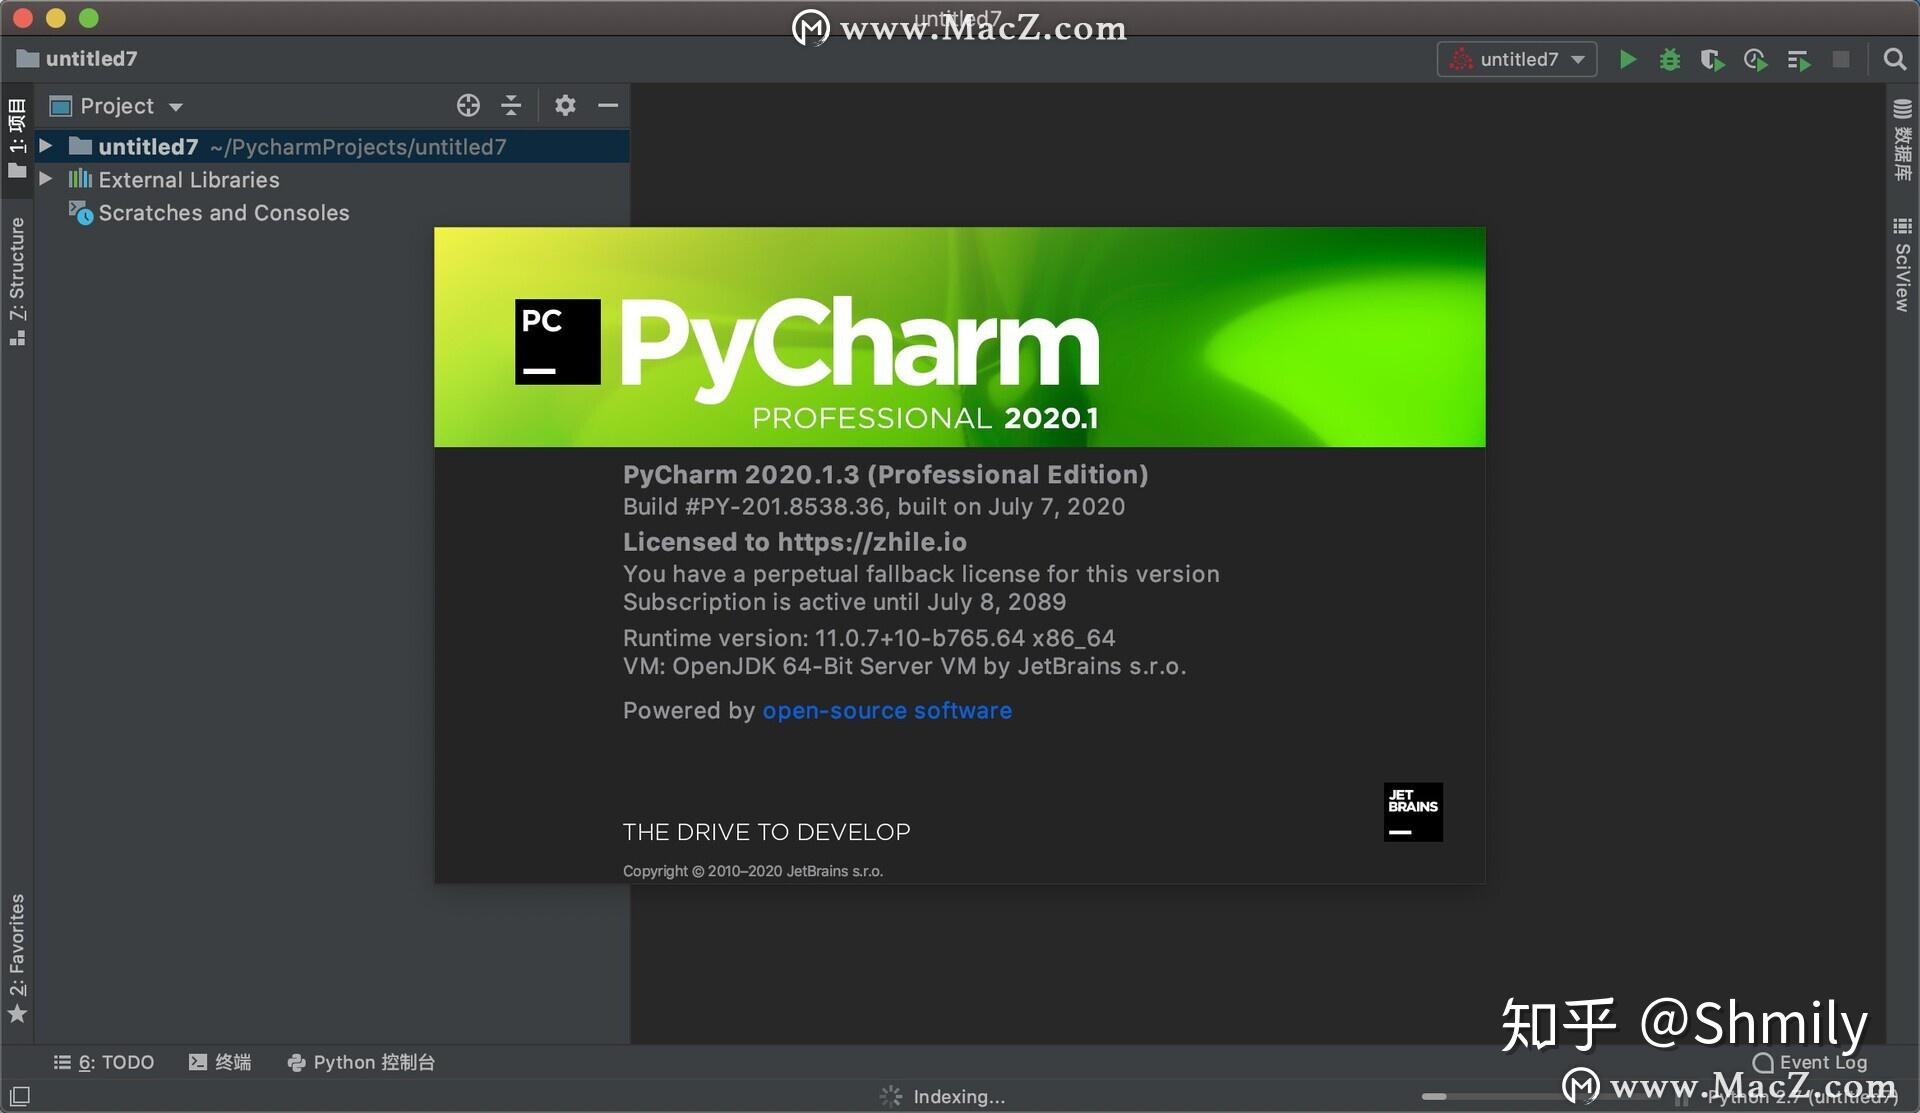Image resolution: width=1920 pixels, height=1113 pixels.
Task: Open Search Everywhere magnifier icon
Action: (1894, 60)
